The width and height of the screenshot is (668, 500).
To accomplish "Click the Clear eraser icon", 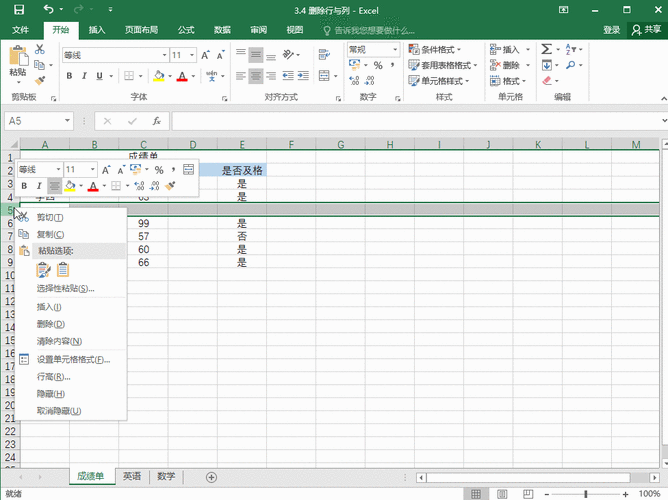I will pyautogui.click(x=547, y=80).
